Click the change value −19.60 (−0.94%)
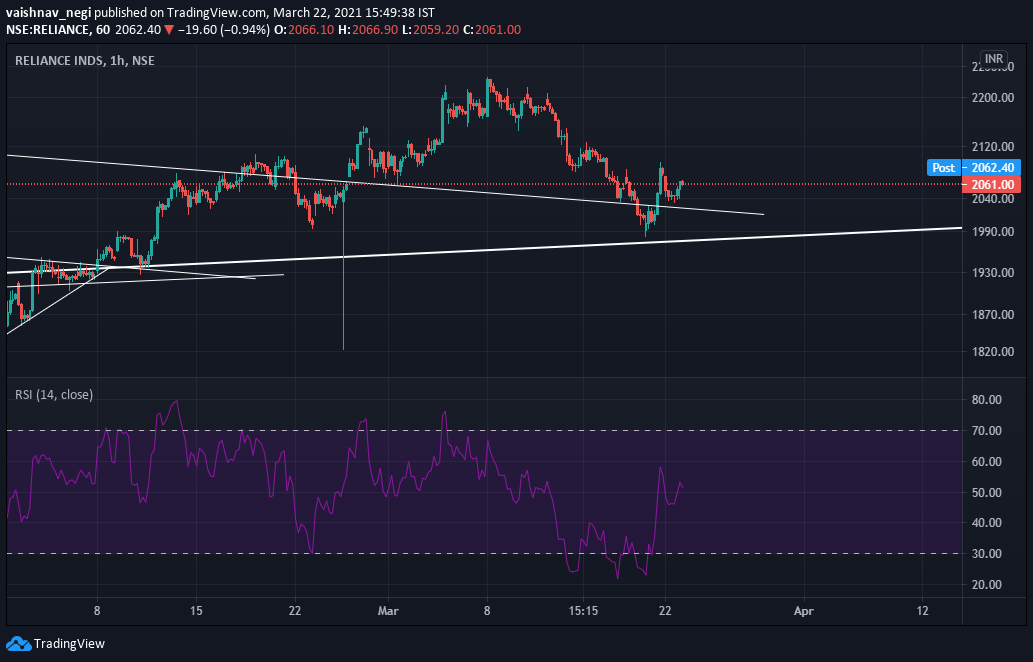Screen dimensions: 1033x662 point(223,30)
